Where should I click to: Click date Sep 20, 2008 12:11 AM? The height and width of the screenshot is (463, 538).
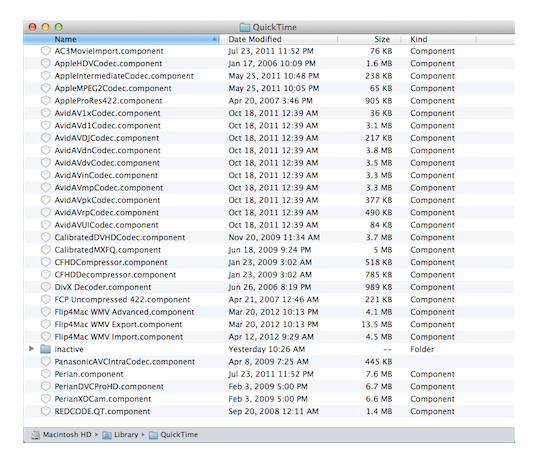tap(273, 411)
